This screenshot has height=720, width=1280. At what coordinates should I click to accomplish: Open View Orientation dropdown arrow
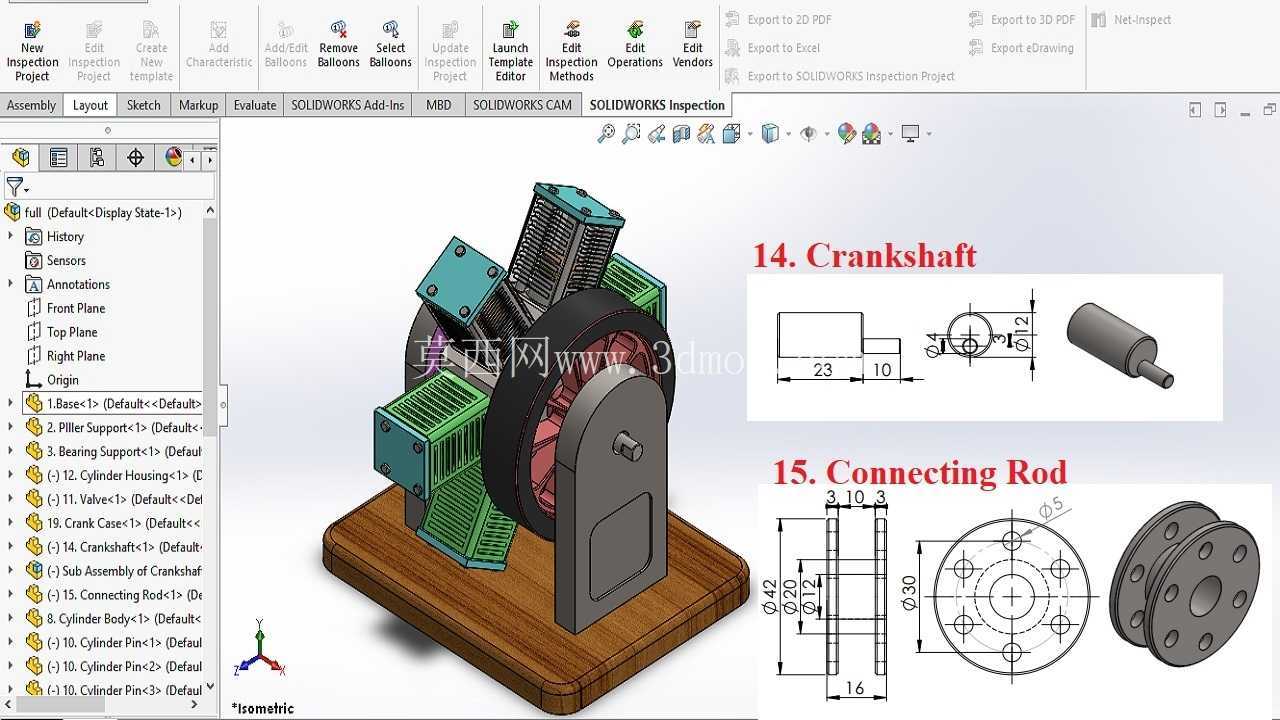[749, 134]
